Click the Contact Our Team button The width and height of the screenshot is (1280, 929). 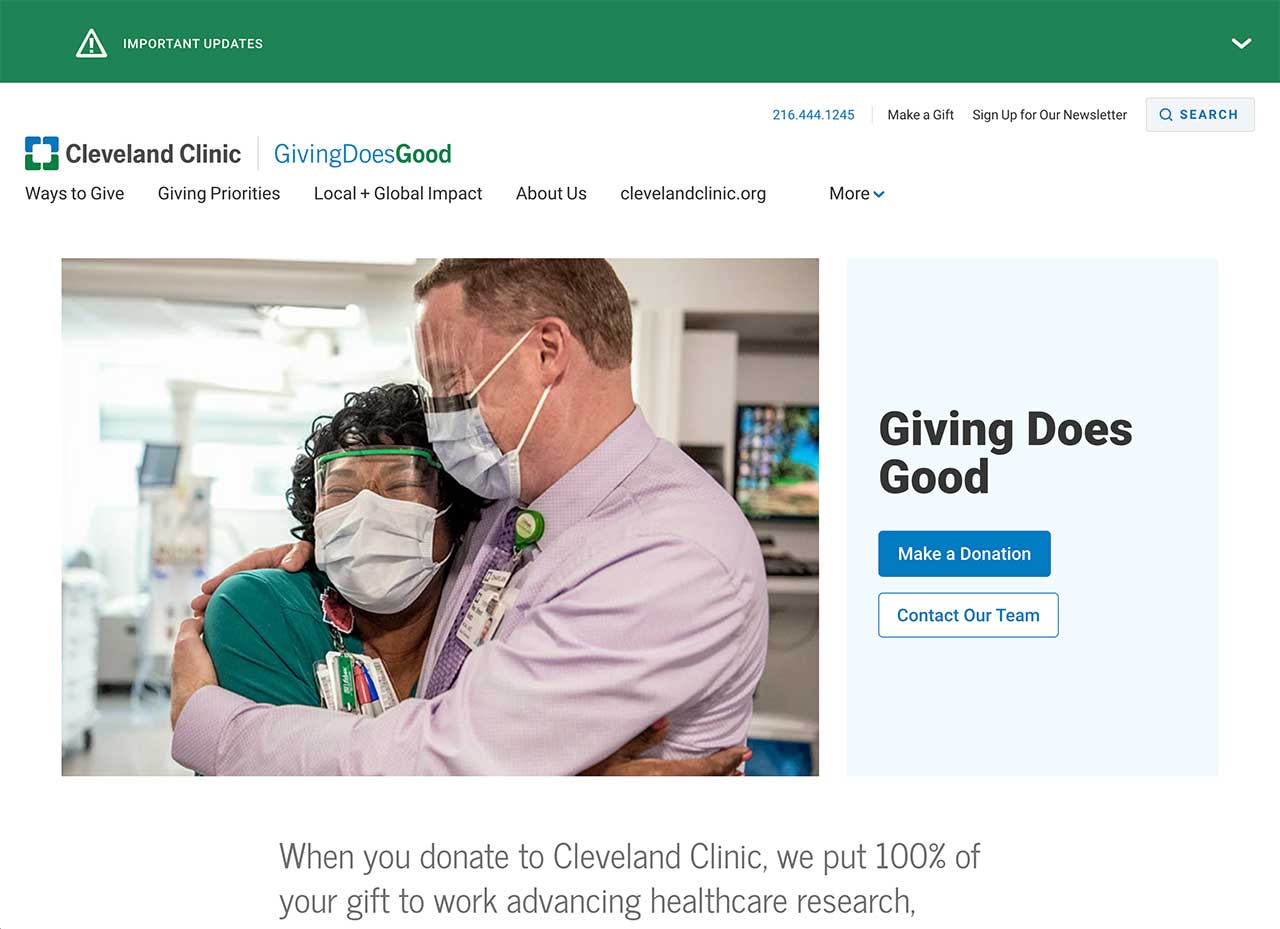click(x=968, y=615)
